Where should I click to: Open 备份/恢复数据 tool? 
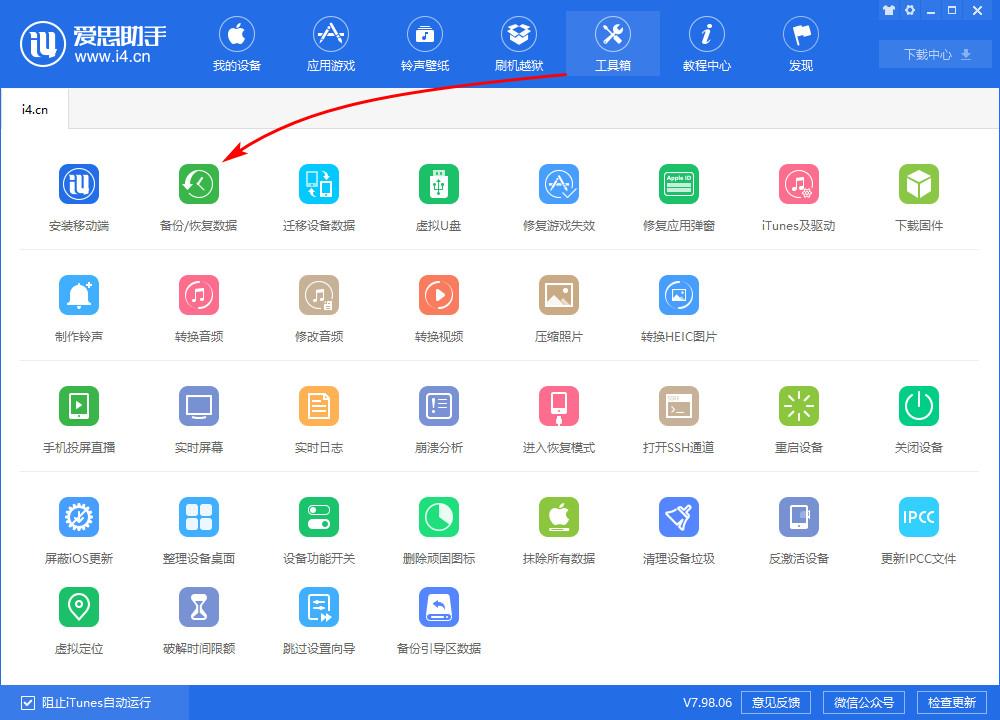click(x=199, y=184)
